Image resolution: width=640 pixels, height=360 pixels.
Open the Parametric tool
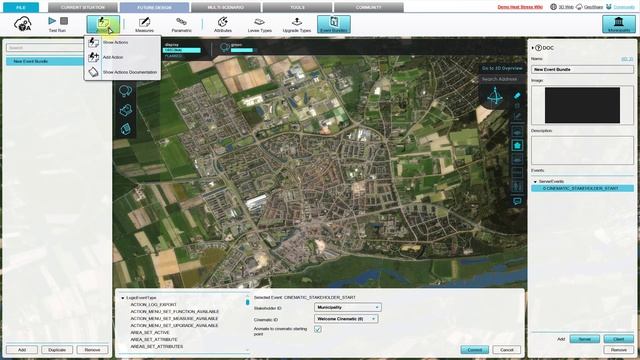click(181, 24)
